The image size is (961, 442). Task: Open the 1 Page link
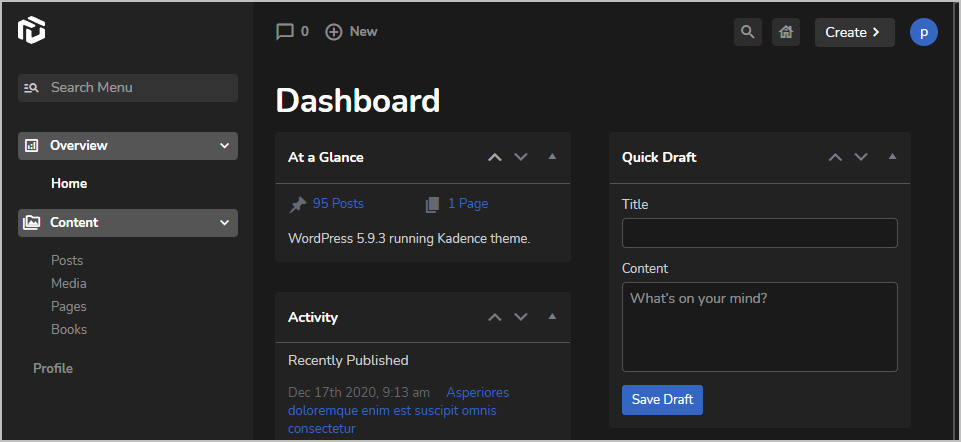(468, 204)
